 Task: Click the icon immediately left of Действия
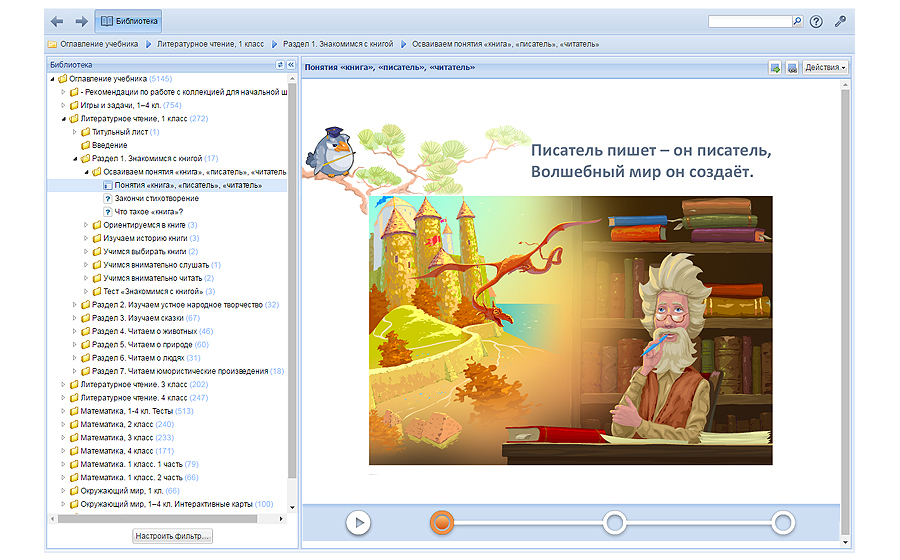click(x=791, y=67)
